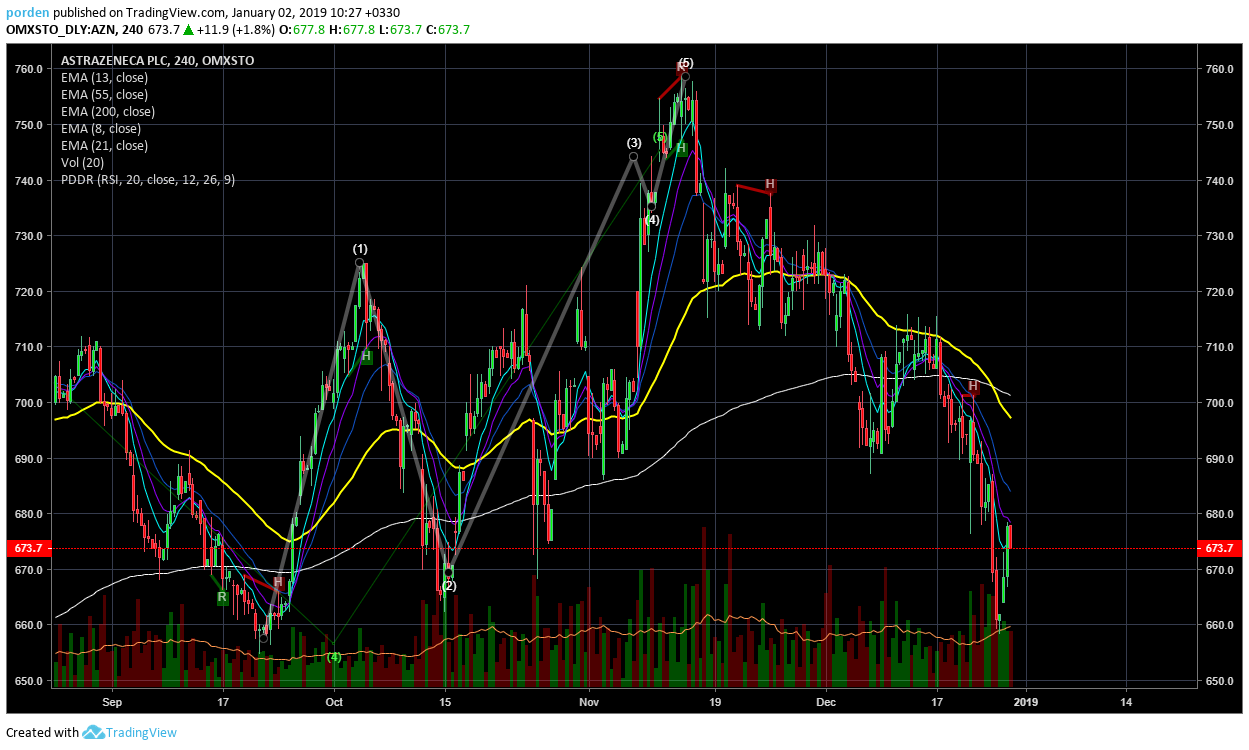This screenshot has height=750, width=1249.
Task: Click the C:673.7 close value
Action: point(448,29)
